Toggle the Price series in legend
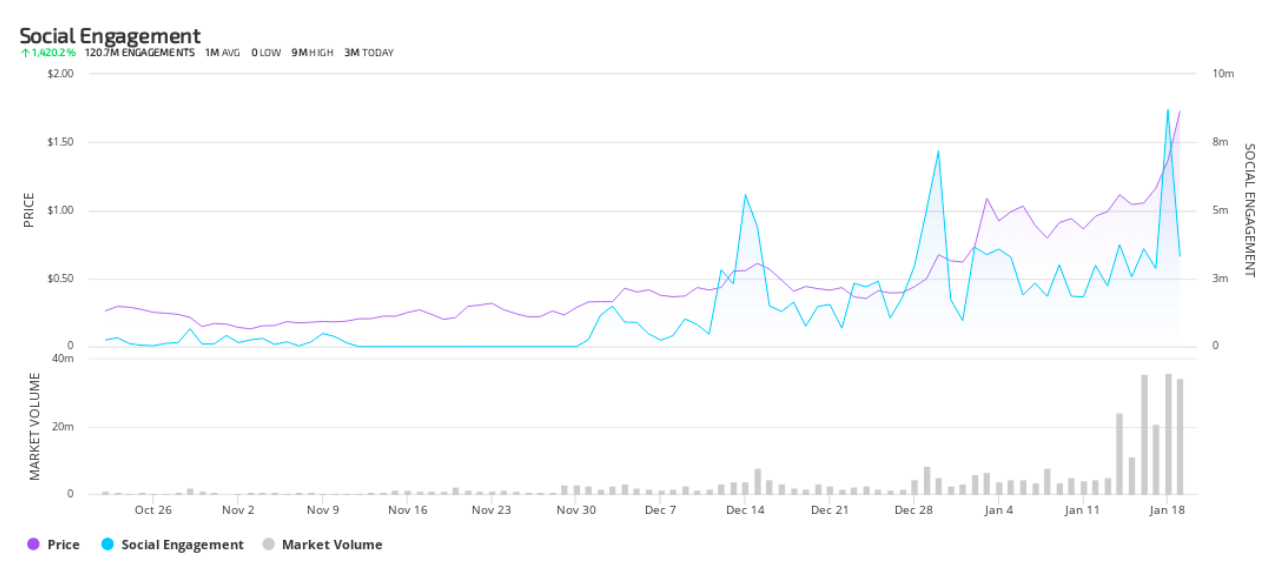The width and height of the screenshot is (1270, 563). tap(54, 545)
